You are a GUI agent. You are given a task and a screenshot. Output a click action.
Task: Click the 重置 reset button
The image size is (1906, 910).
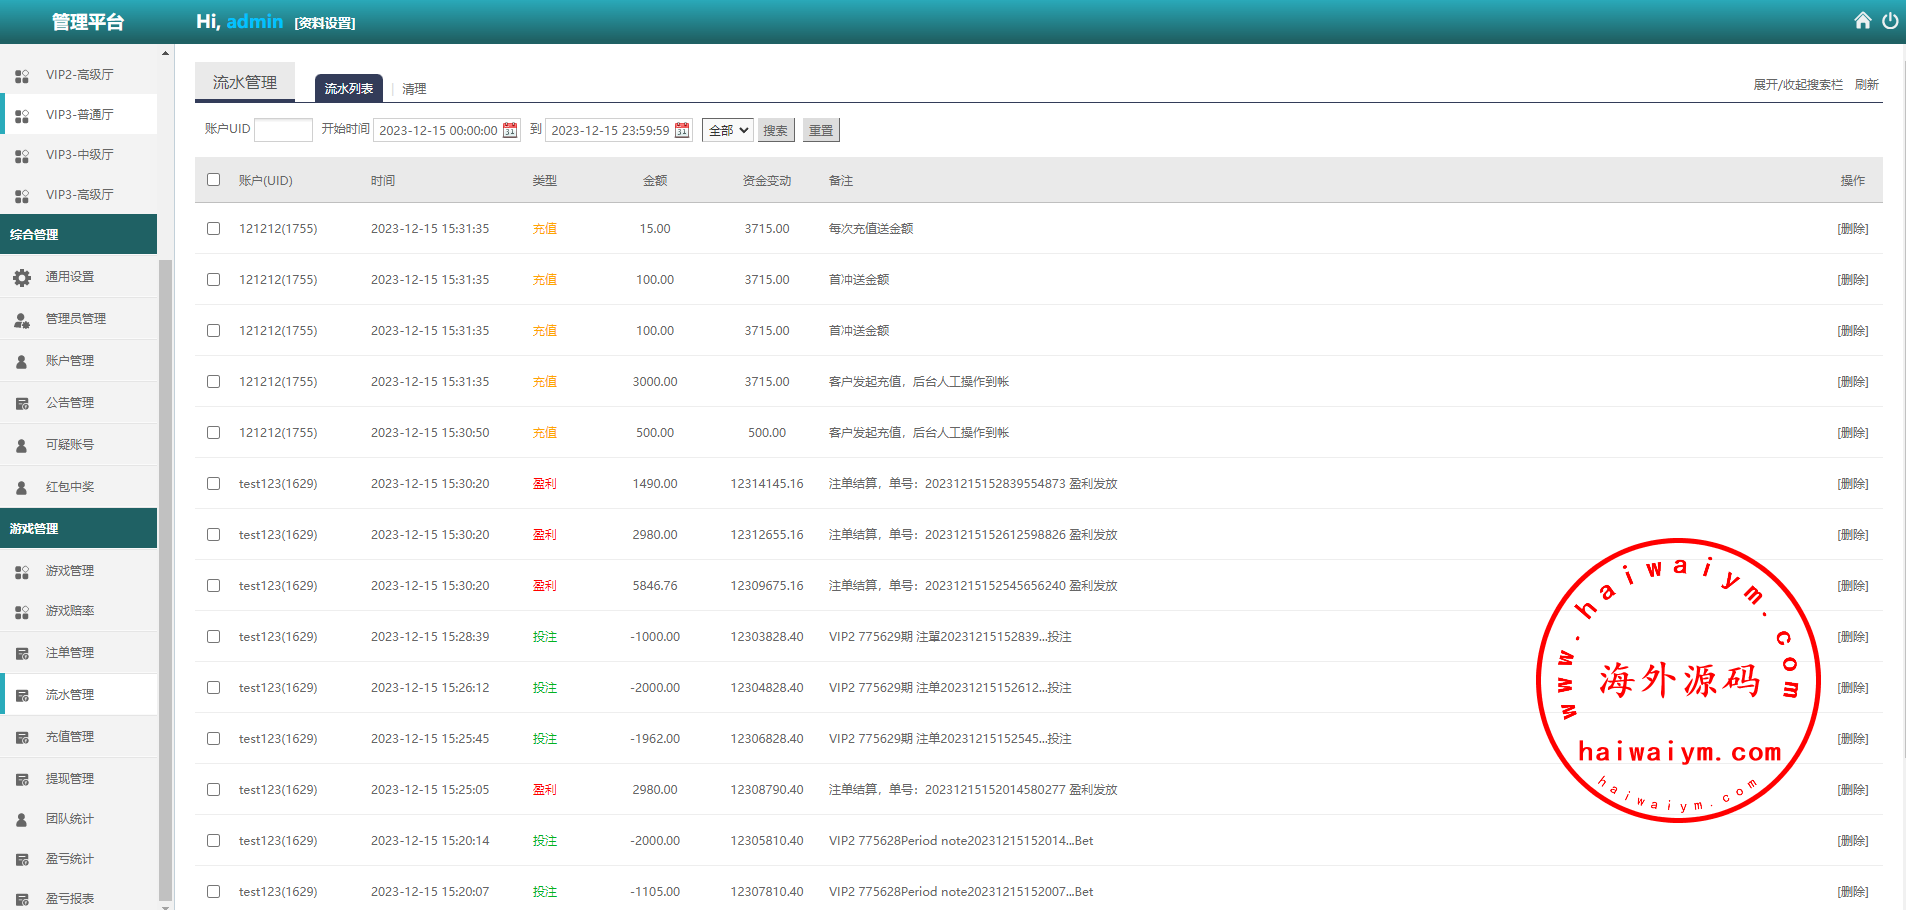pyautogui.click(x=821, y=130)
